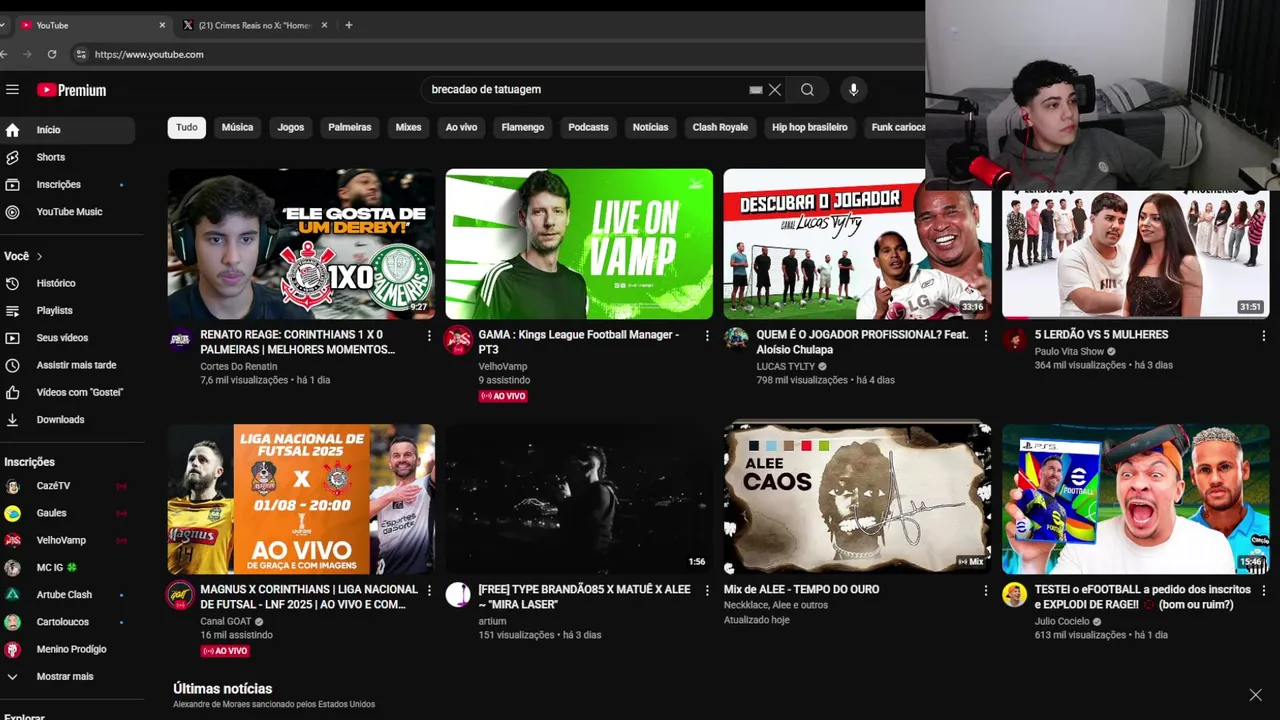The height and width of the screenshot is (720, 1280).
Task: Open Menino Prodígio subscription channel
Action: pos(67,649)
